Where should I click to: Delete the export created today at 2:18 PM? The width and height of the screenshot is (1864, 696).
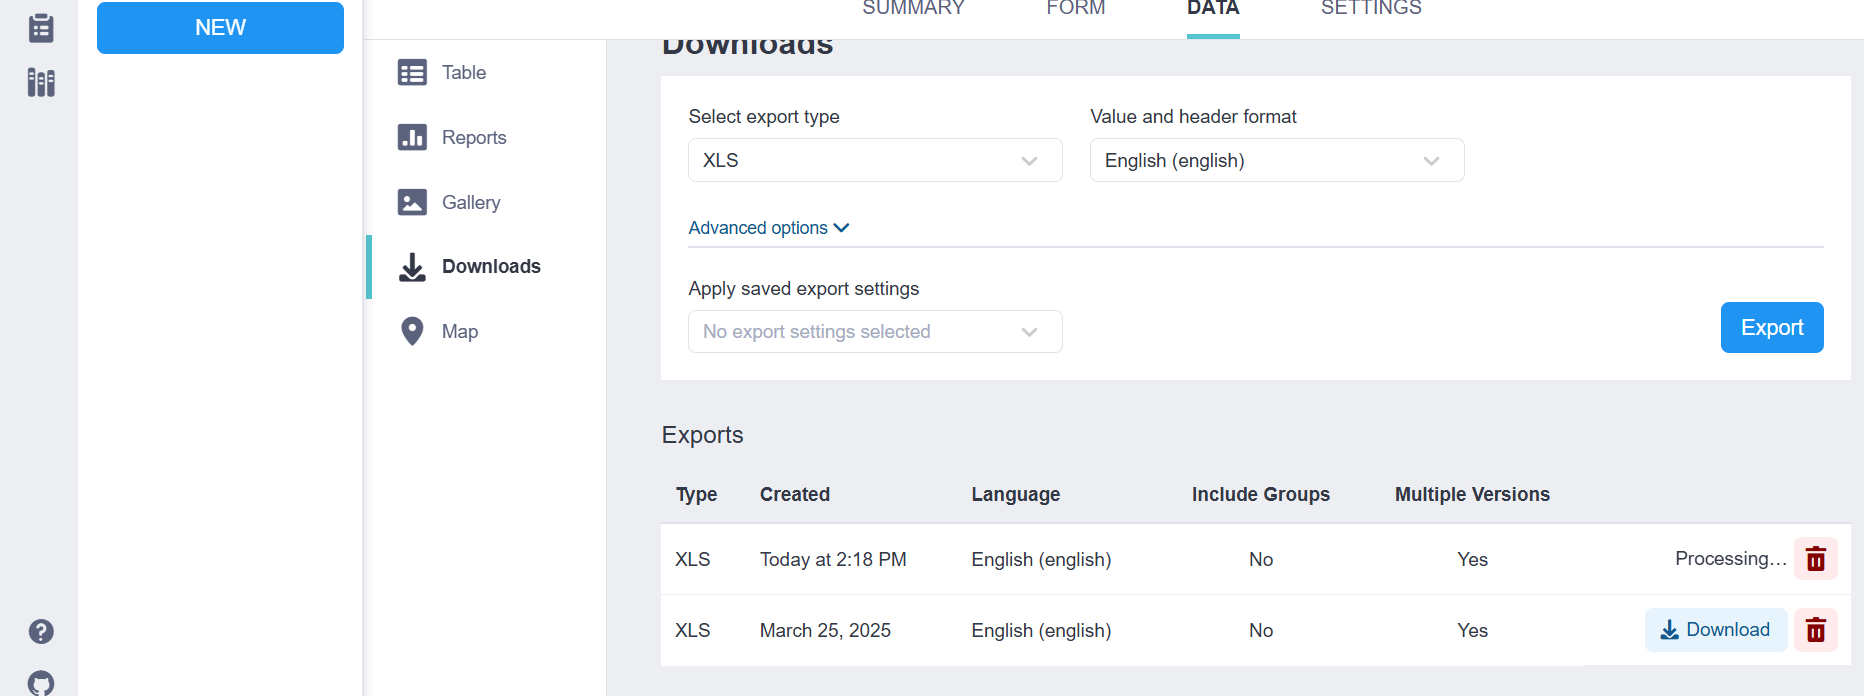click(x=1815, y=559)
